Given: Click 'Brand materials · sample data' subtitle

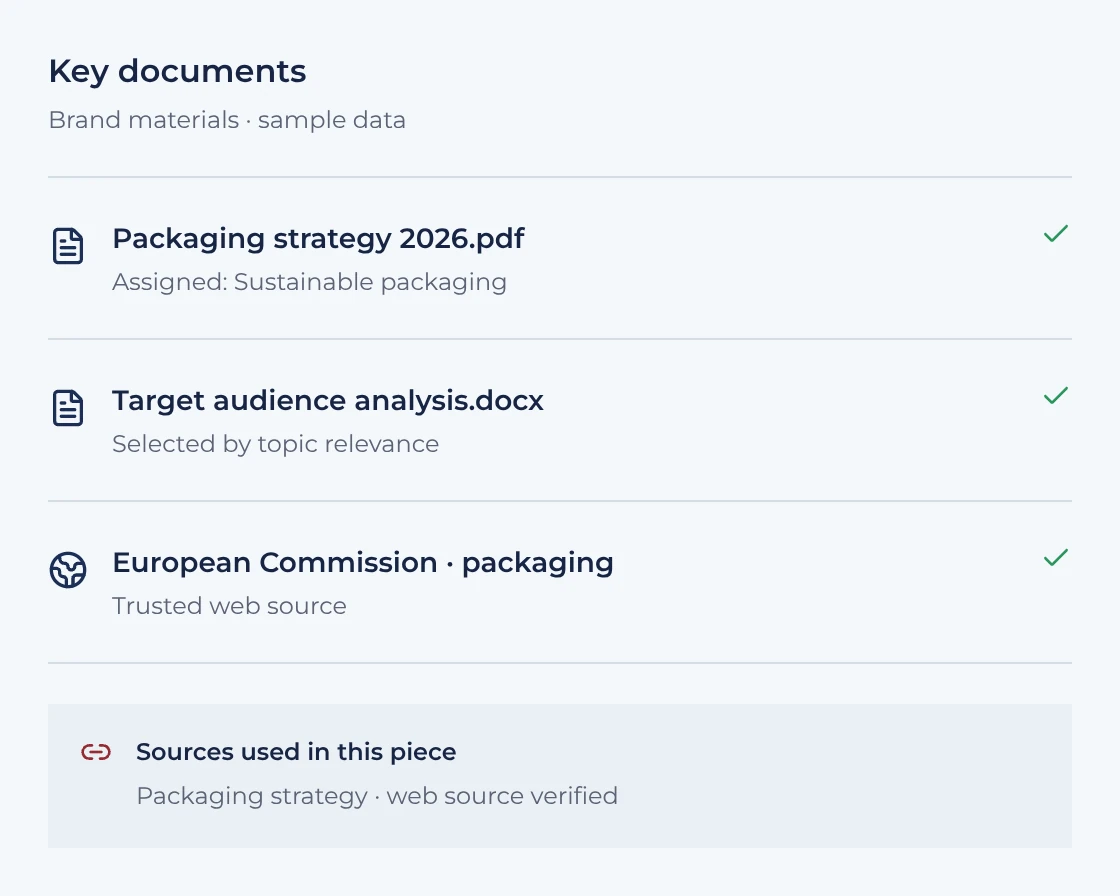Looking at the screenshot, I should (227, 120).
